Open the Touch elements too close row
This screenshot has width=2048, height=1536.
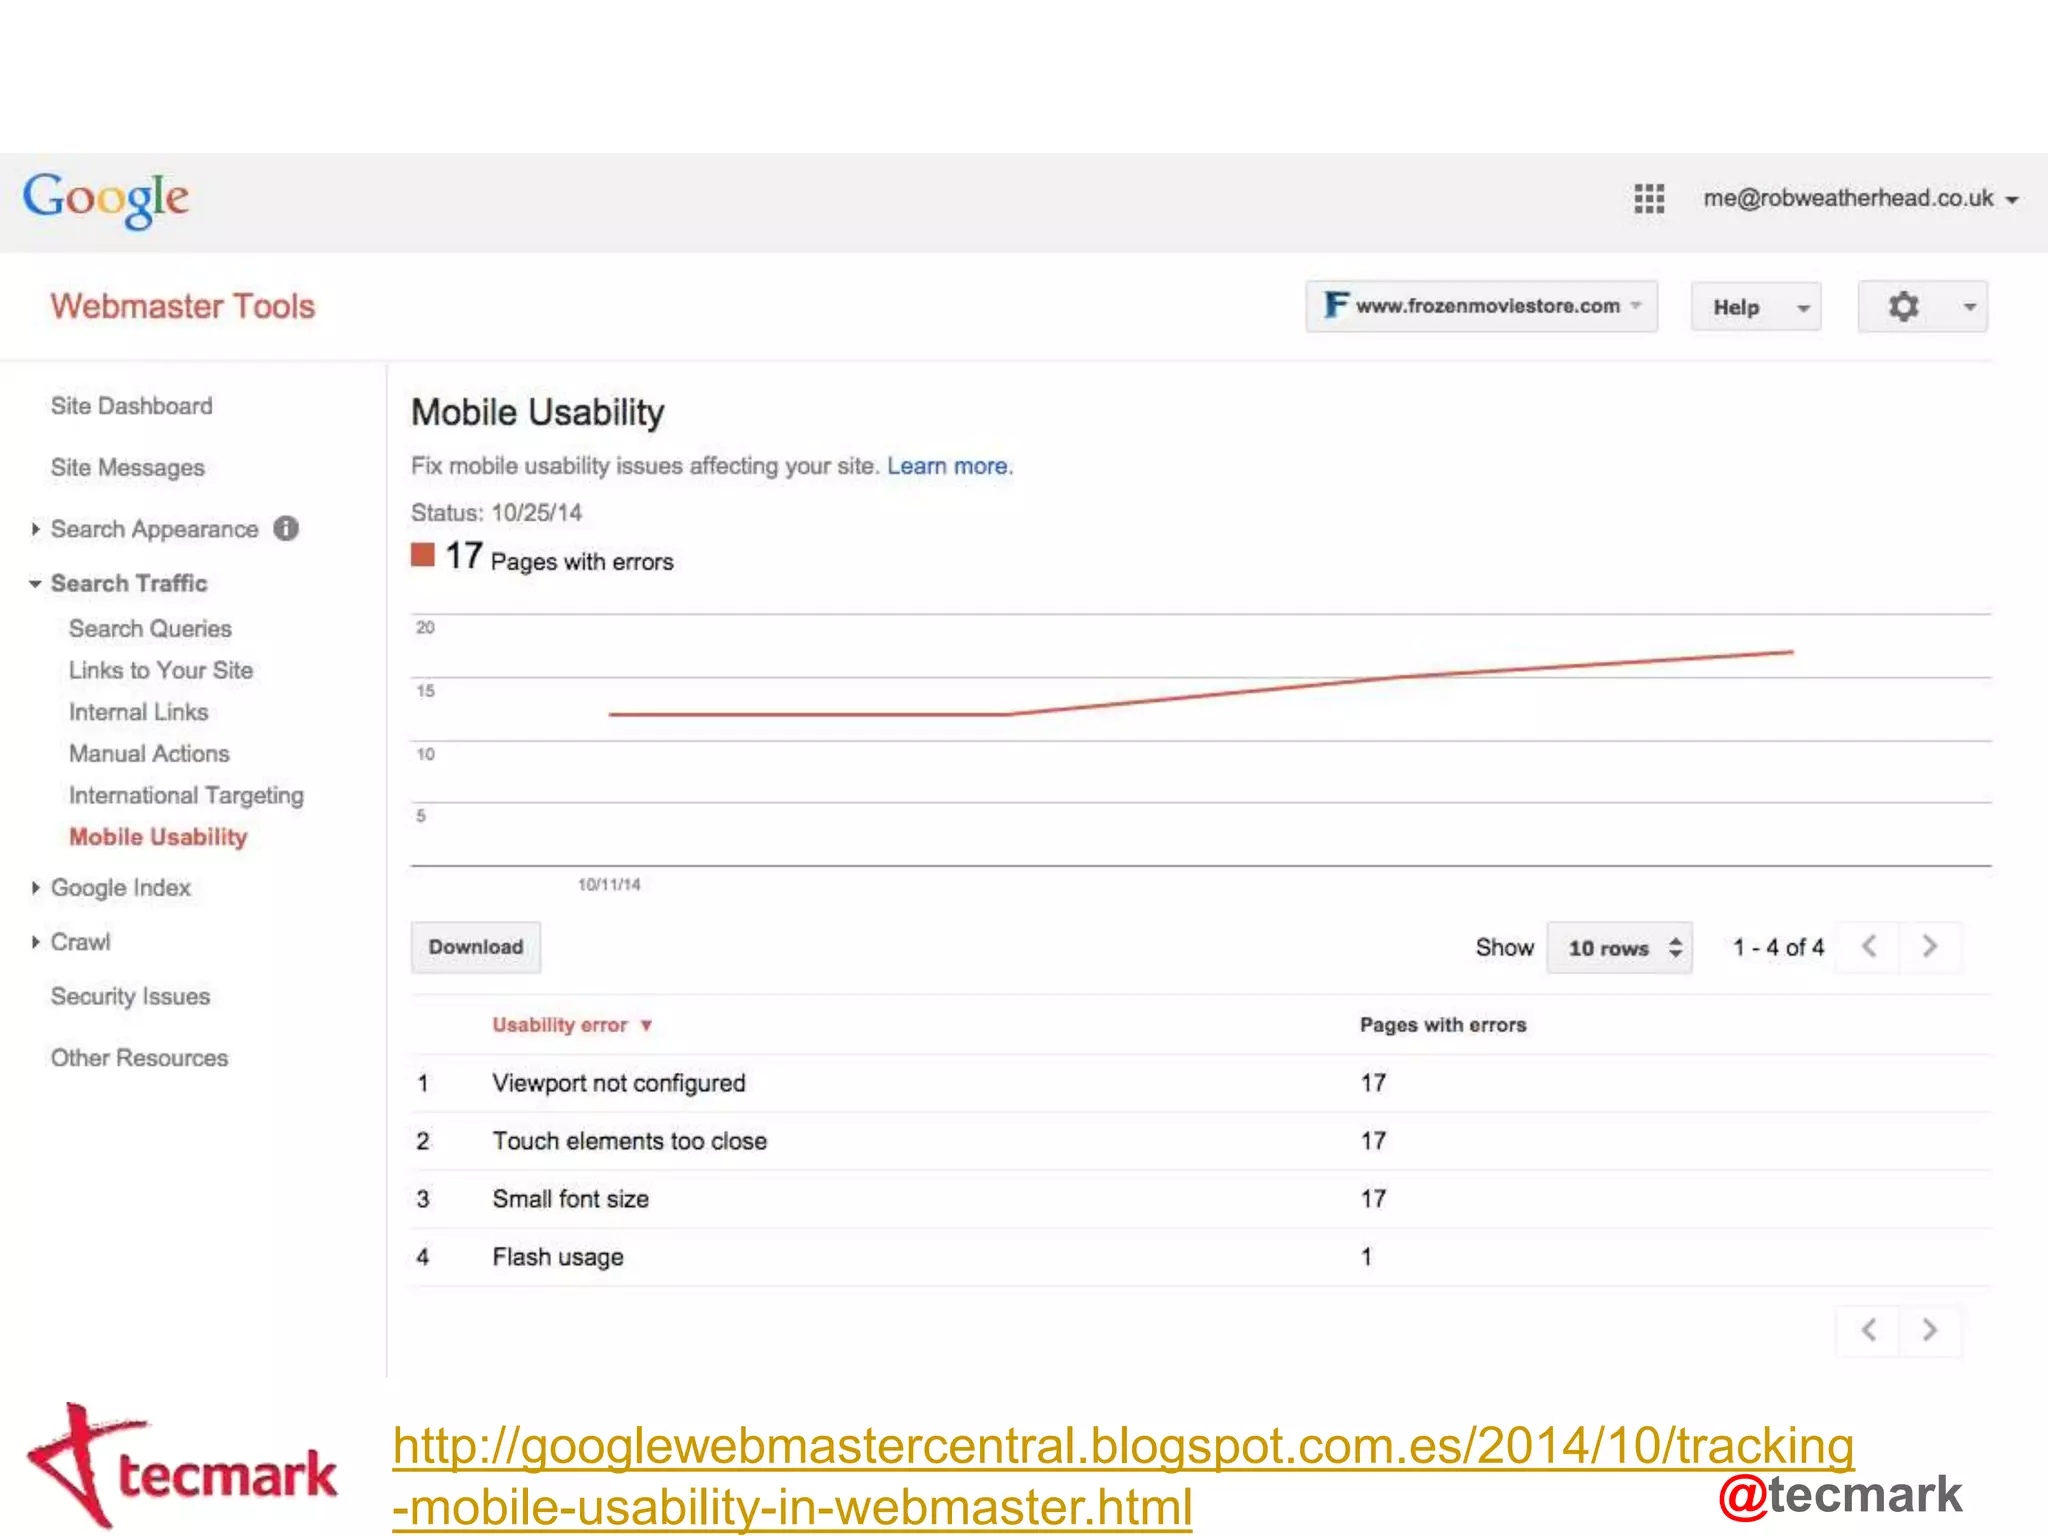(1200, 1141)
